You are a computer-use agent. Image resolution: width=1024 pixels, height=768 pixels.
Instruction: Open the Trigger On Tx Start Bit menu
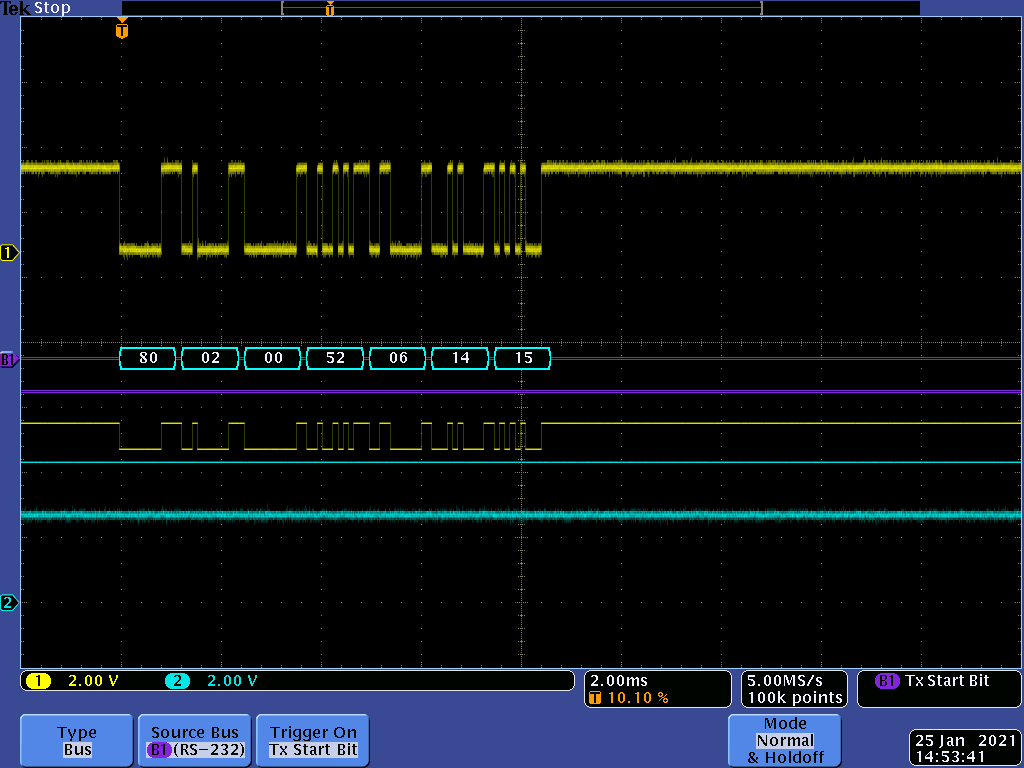[313, 740]
